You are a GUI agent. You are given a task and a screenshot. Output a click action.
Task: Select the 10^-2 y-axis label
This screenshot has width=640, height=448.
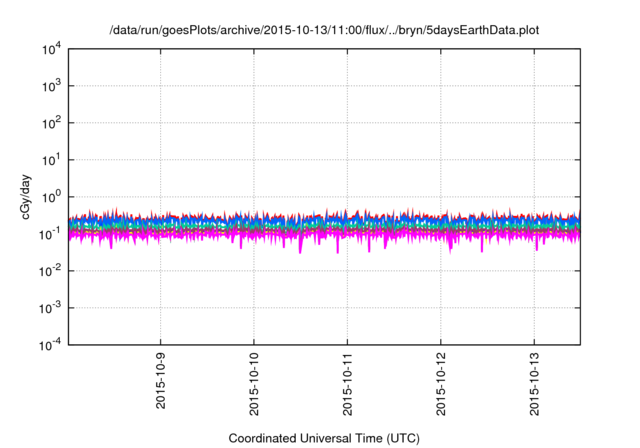point(51,272)
